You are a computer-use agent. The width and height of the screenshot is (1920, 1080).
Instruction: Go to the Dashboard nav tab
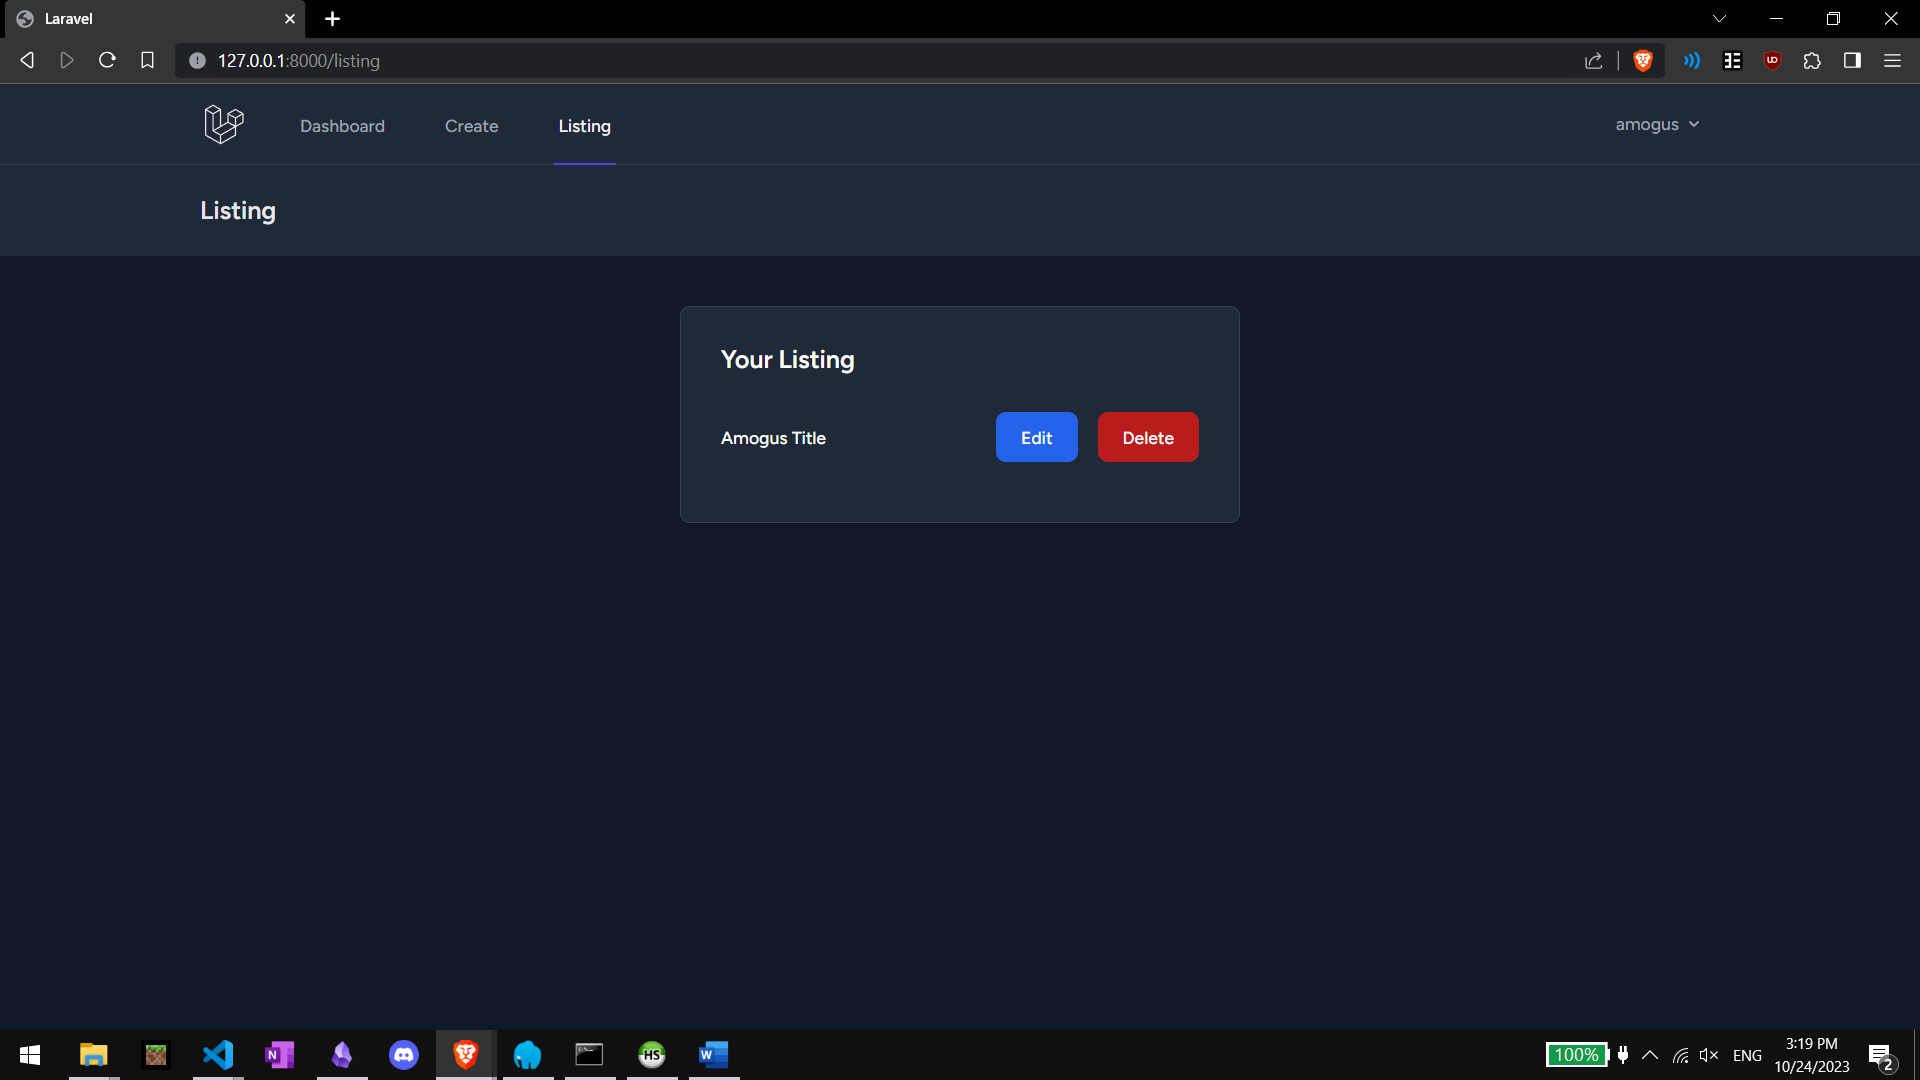[x=342, y=126]
